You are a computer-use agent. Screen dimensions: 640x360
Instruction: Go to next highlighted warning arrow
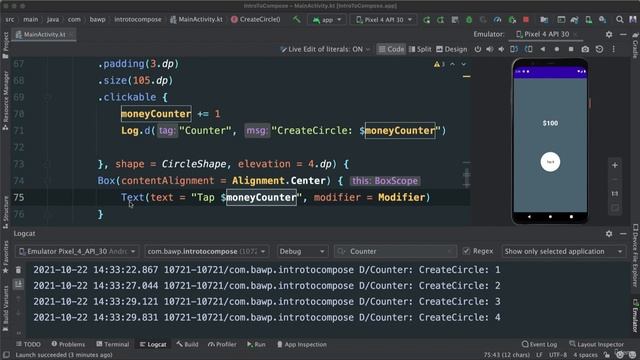point(464,64)
